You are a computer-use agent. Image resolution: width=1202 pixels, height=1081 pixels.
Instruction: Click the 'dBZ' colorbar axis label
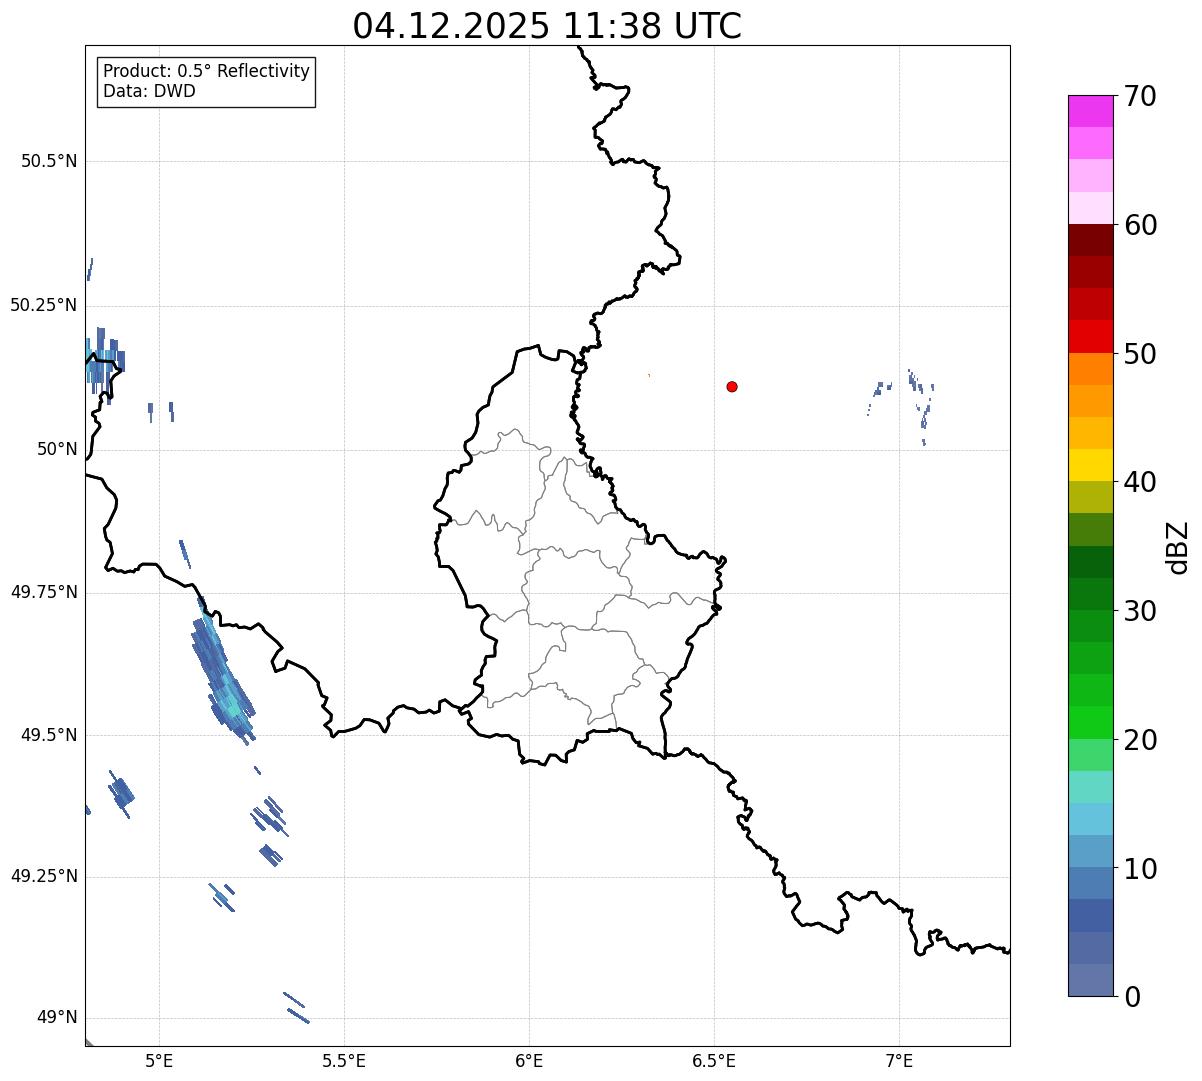[x=1178, y=547]
